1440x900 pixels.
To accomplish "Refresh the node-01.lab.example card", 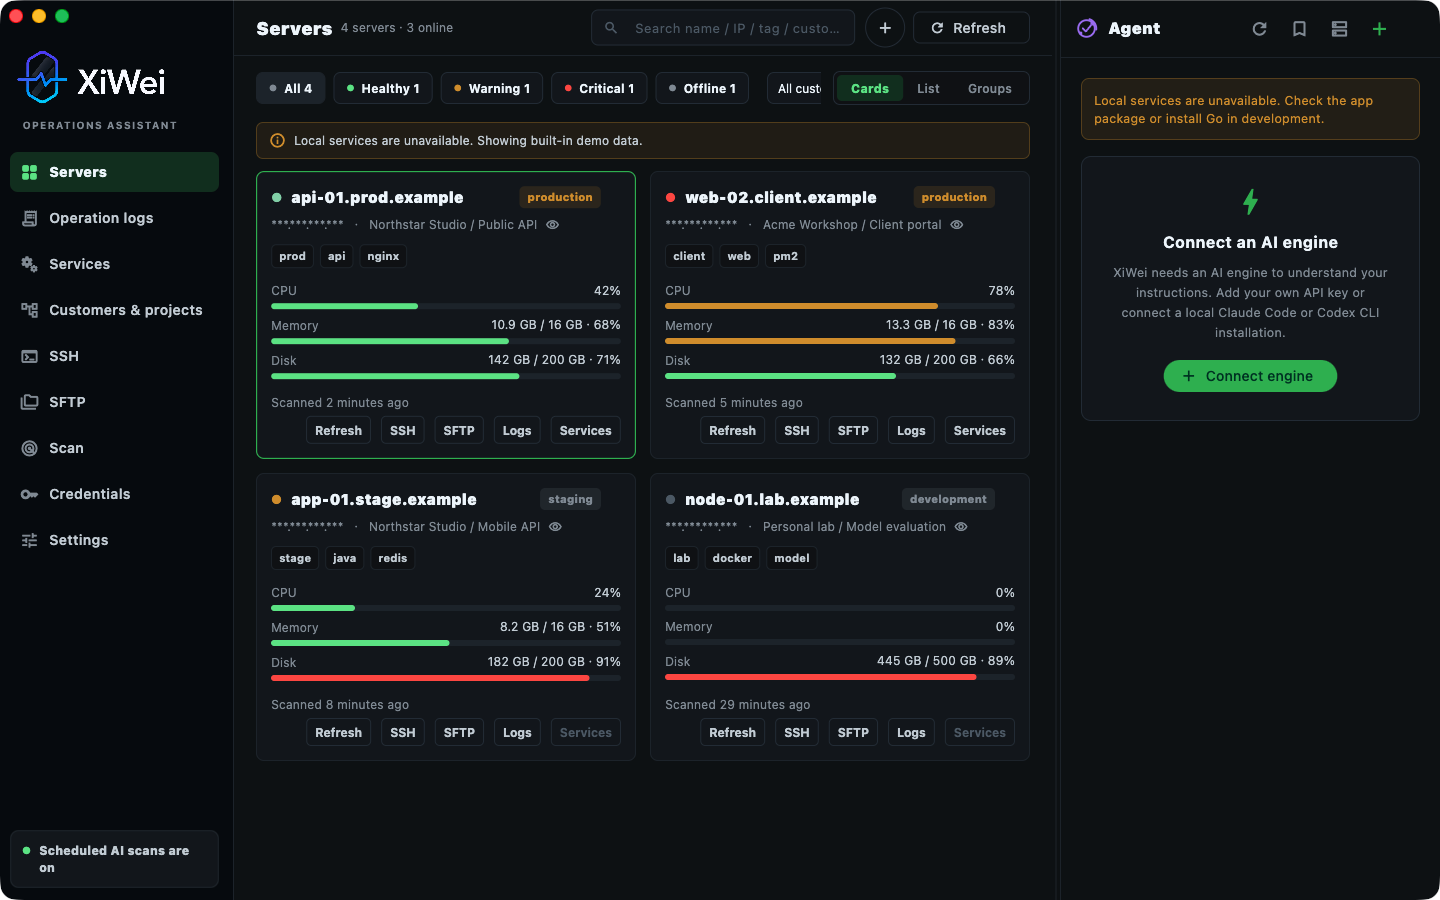I will [732, 732].
